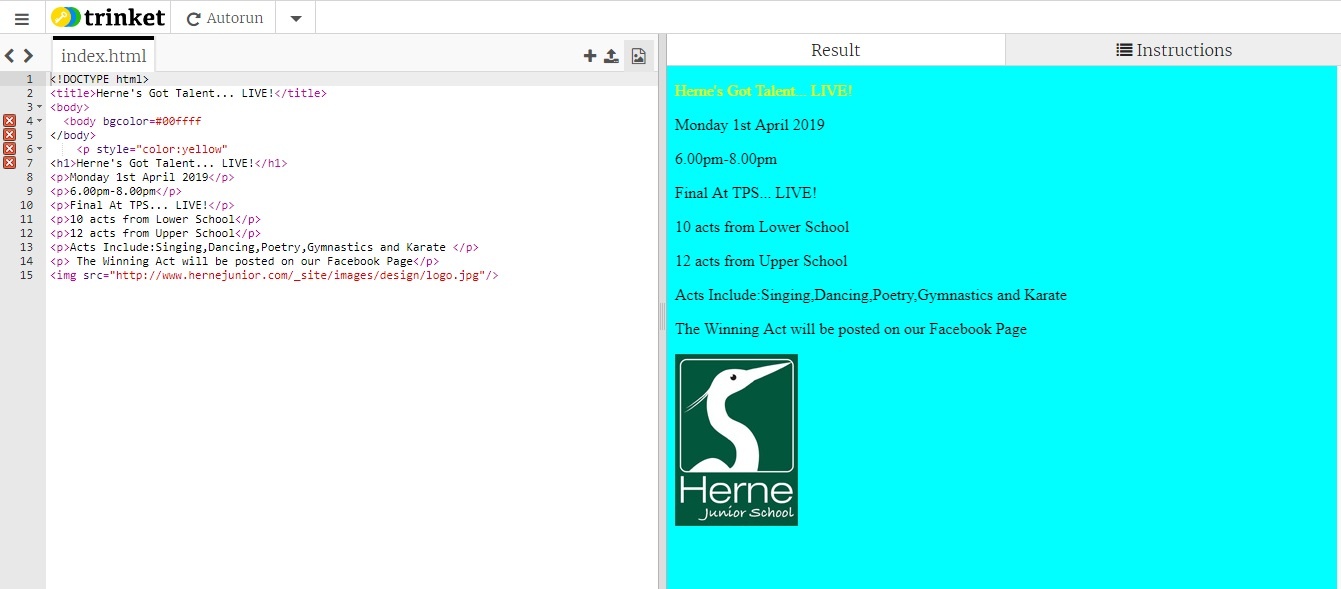1341x589 pixels.
Task: Click the error marker on line 5
Action: coord(10,134)
